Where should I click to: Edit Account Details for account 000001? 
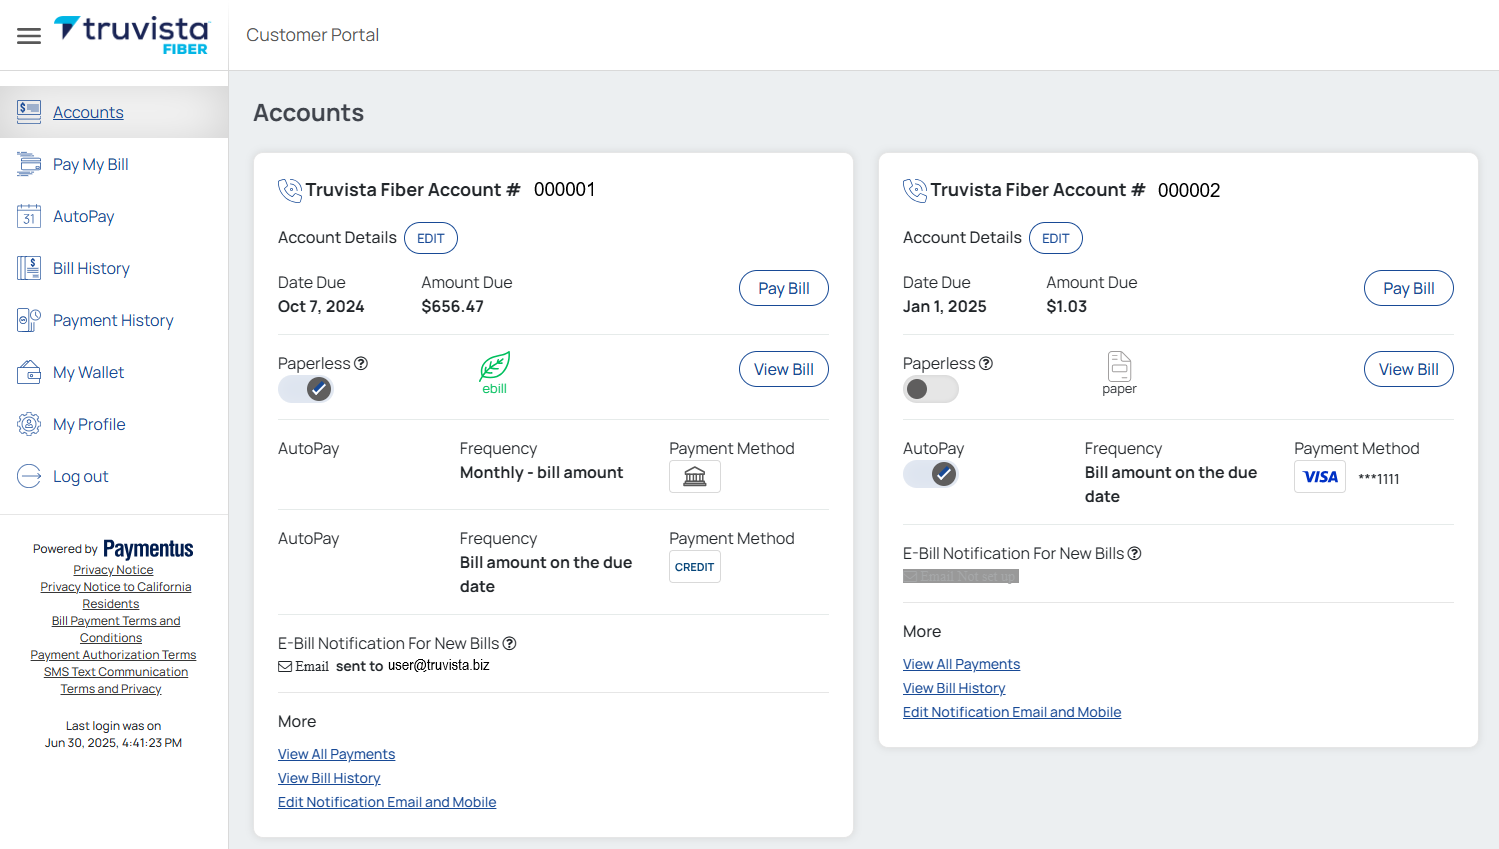tap(430, 238)
